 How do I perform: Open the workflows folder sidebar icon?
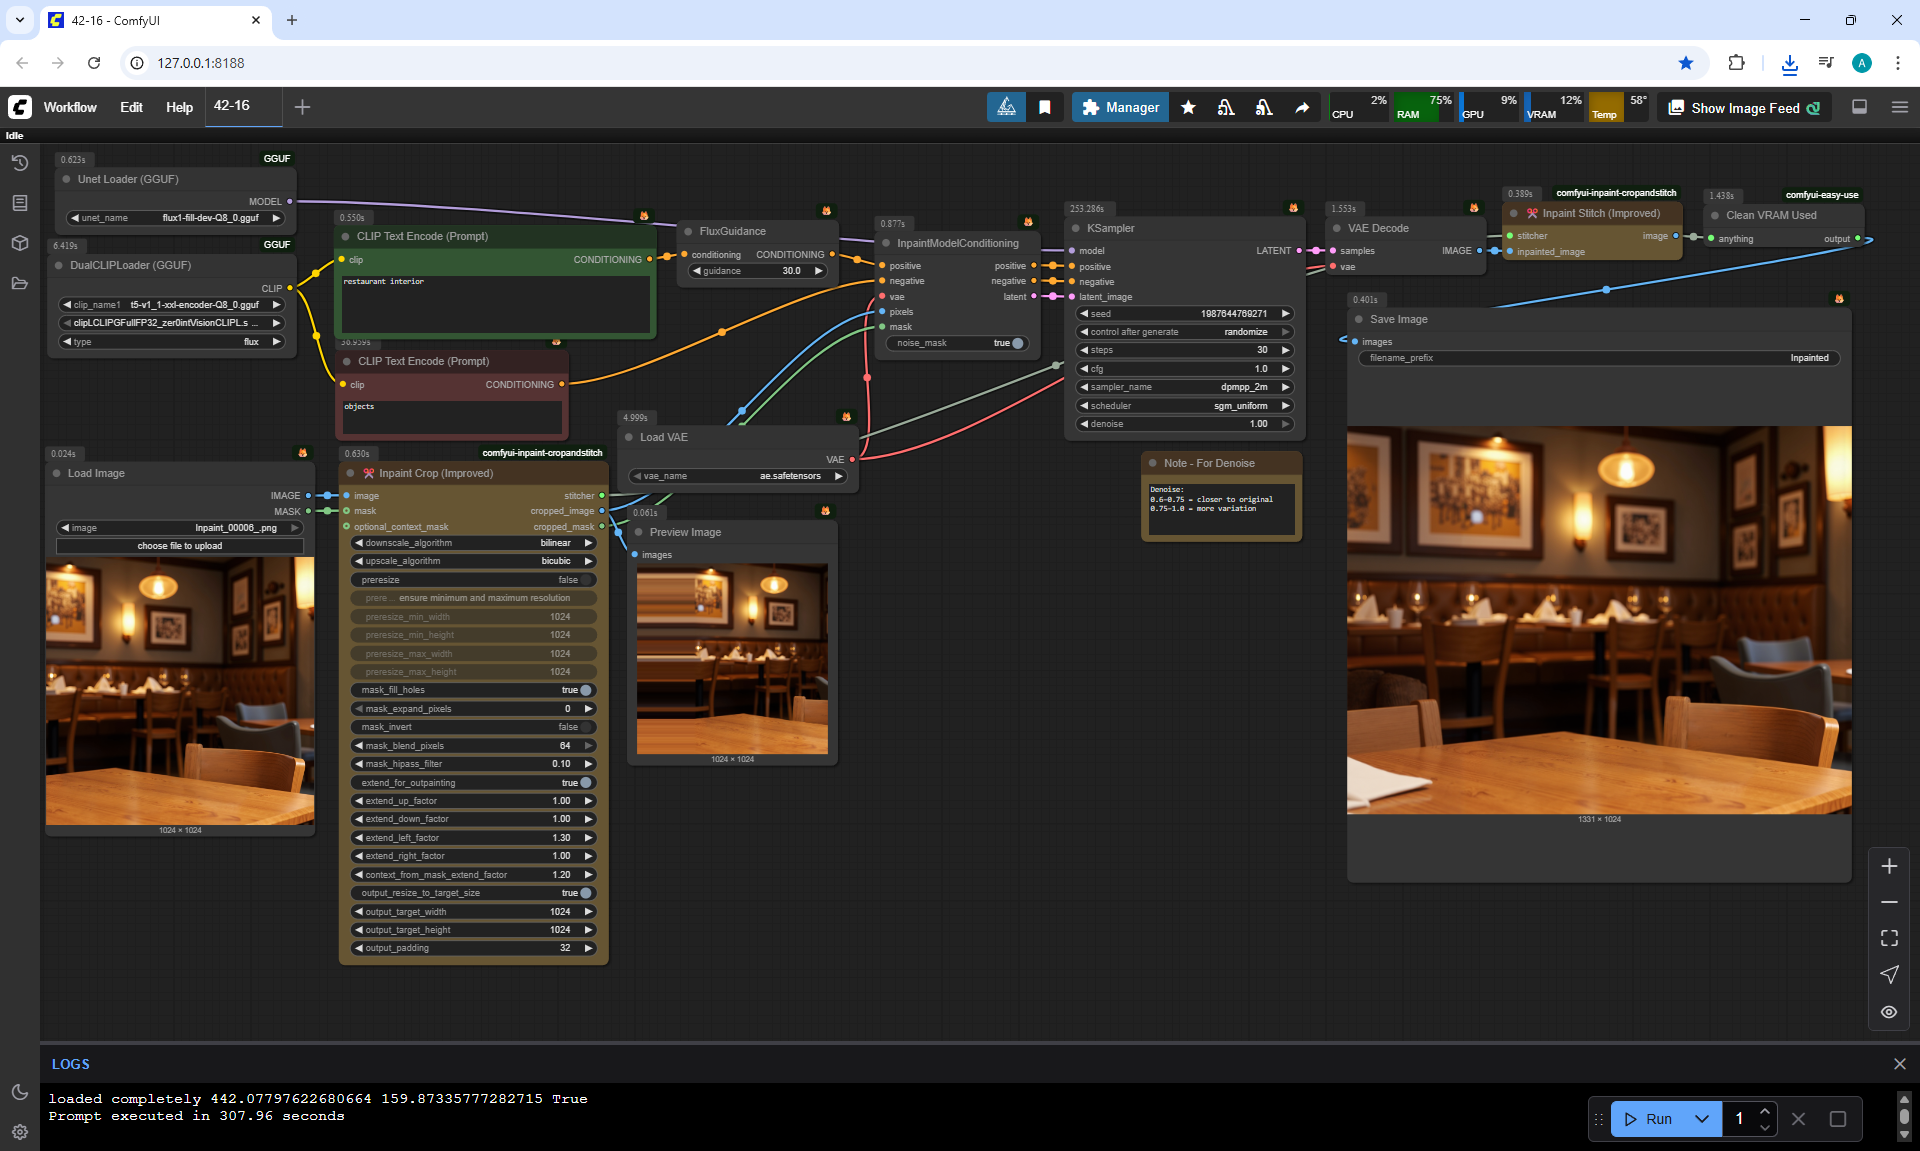19,283
